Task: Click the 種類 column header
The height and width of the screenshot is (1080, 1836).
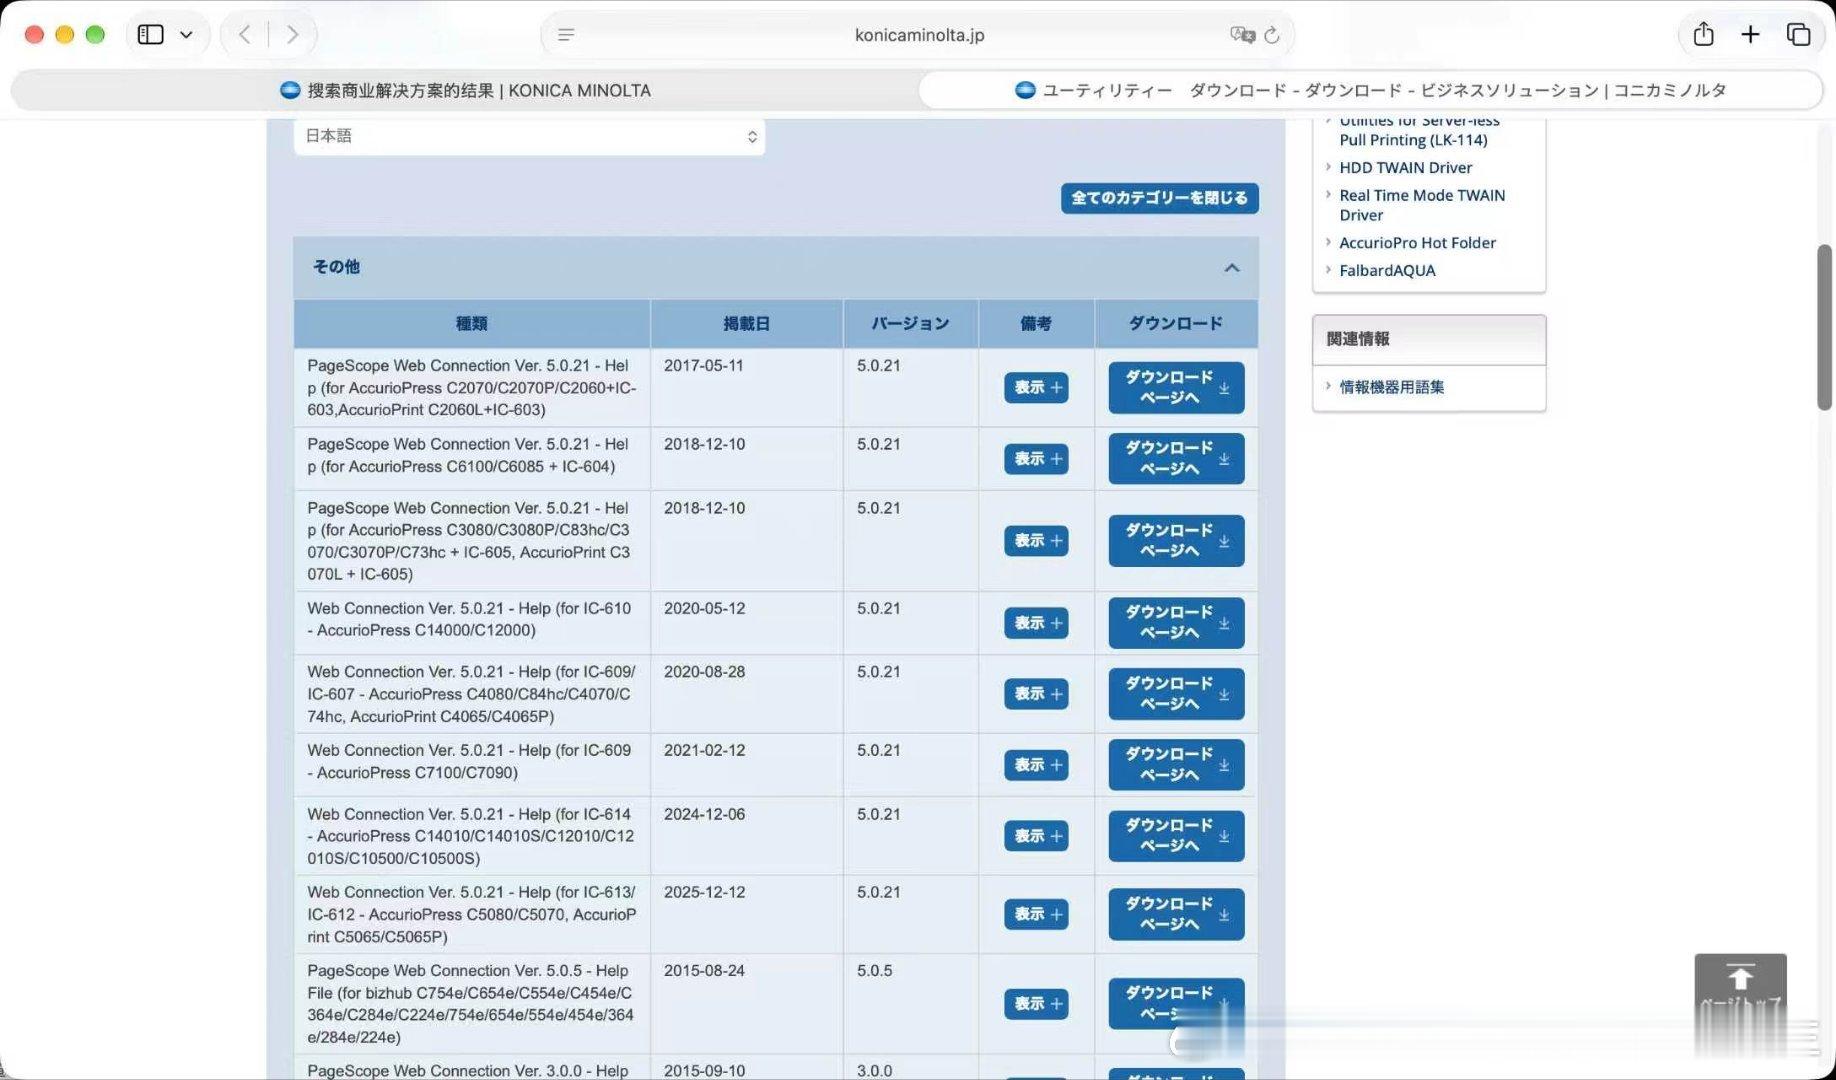Action: tap(471, 324)
